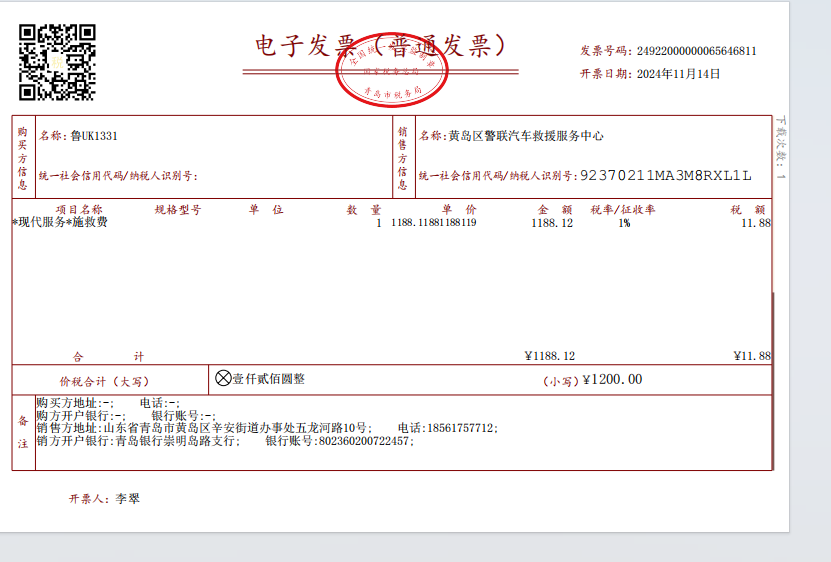
Task: Click the vertical 下载次数: 1 label
Action: tap(782, 148)
